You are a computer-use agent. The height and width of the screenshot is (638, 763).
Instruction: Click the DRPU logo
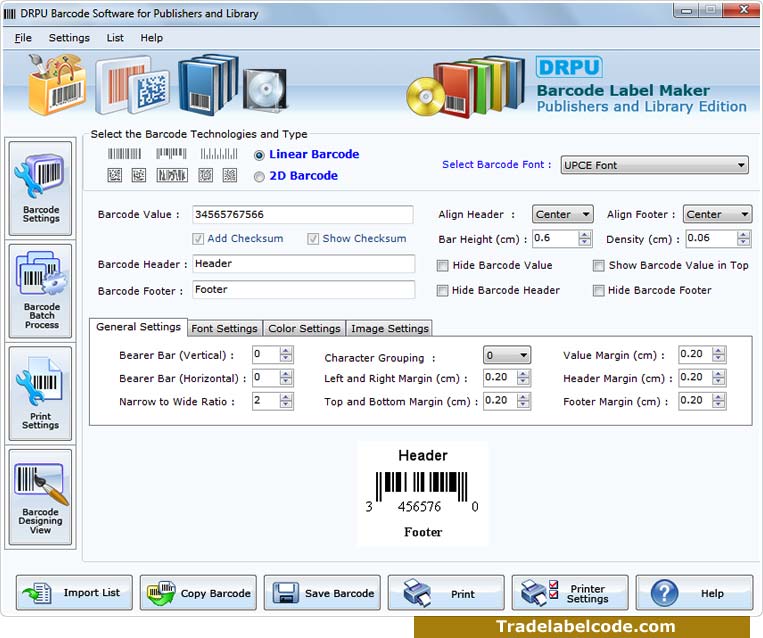(569, 67)
